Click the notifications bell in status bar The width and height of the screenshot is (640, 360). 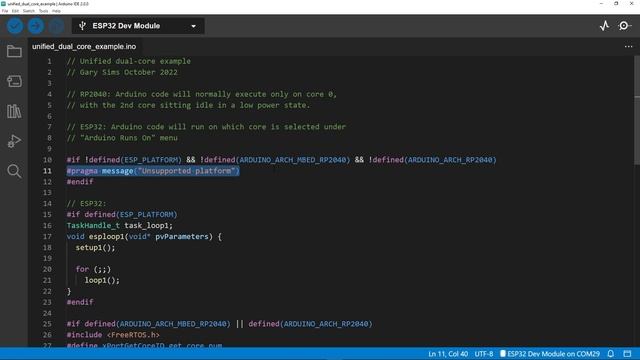click(611, 354)
